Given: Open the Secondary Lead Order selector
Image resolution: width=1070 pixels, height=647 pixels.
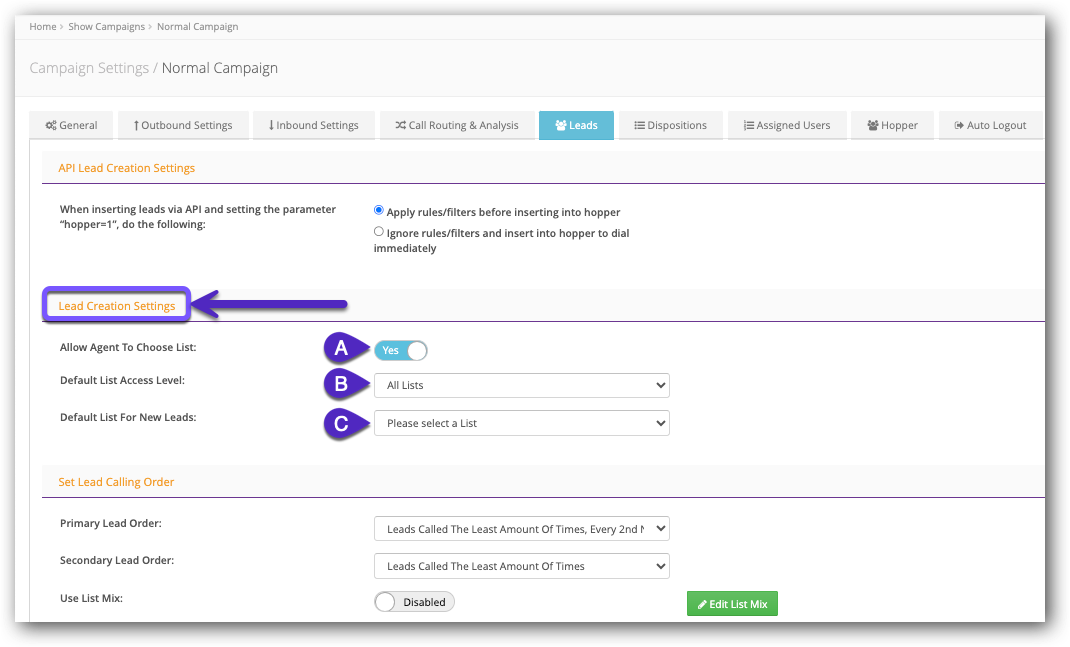Looking at the screenshot, I should point(521,565).
